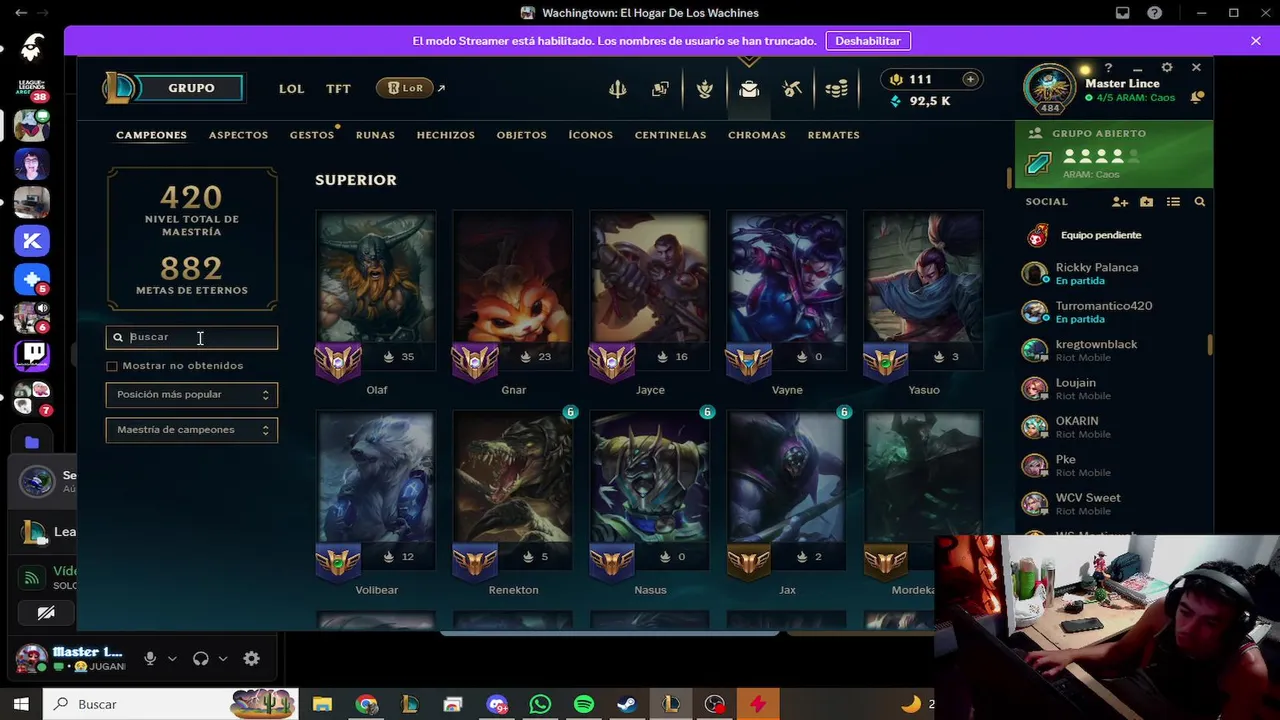Image resolution: width=1280 pixels, height=720 pixels.
Task: Open the Store coins icon
Action: 837,89
